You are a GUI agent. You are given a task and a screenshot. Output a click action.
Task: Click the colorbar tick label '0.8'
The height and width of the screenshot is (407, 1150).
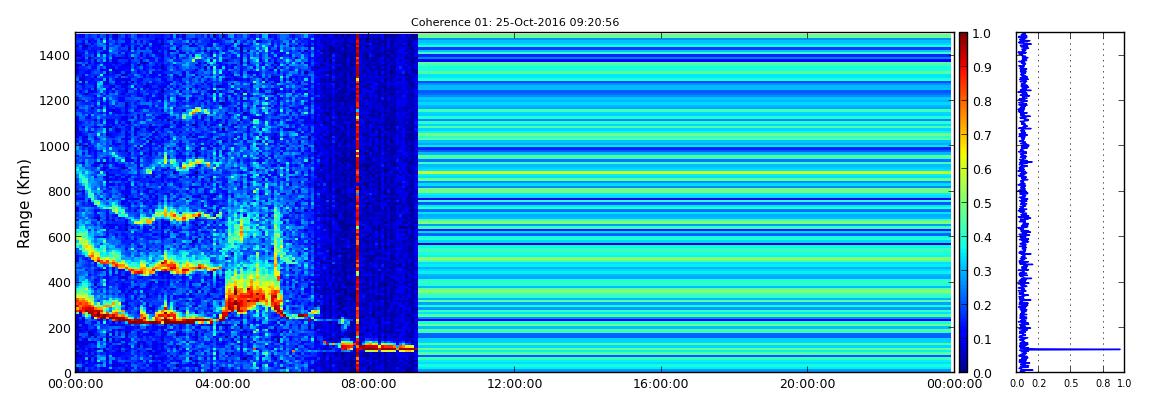coord(982,102)
